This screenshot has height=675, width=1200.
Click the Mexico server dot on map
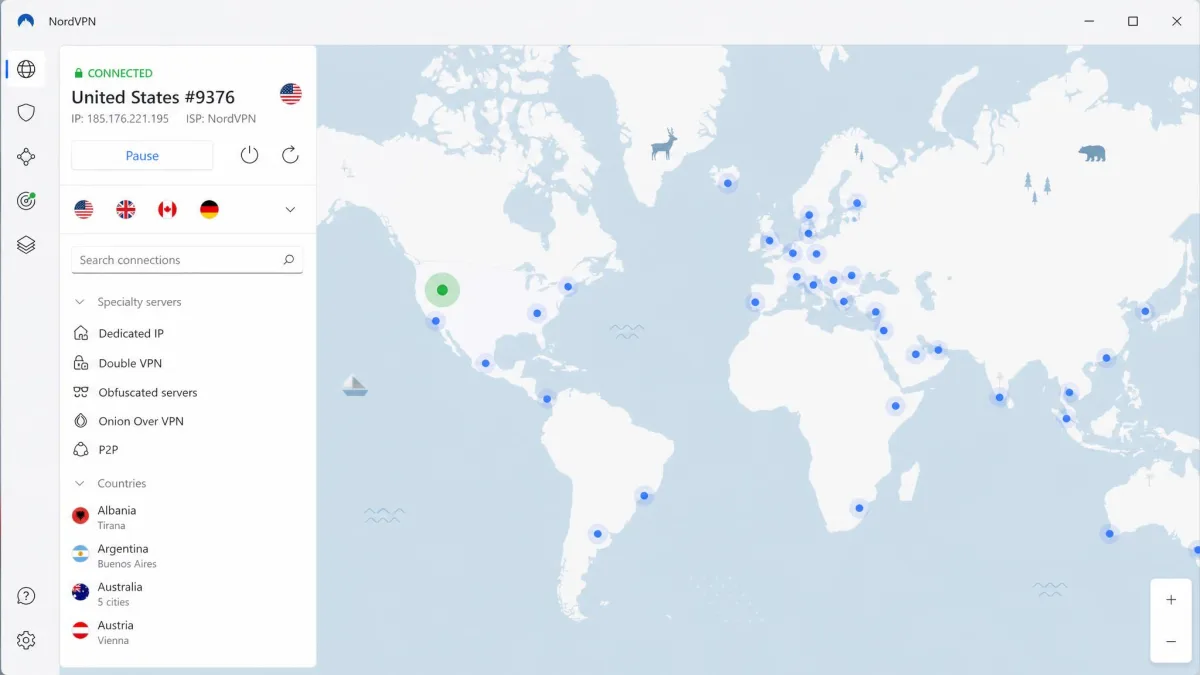[x=485, y=363]
